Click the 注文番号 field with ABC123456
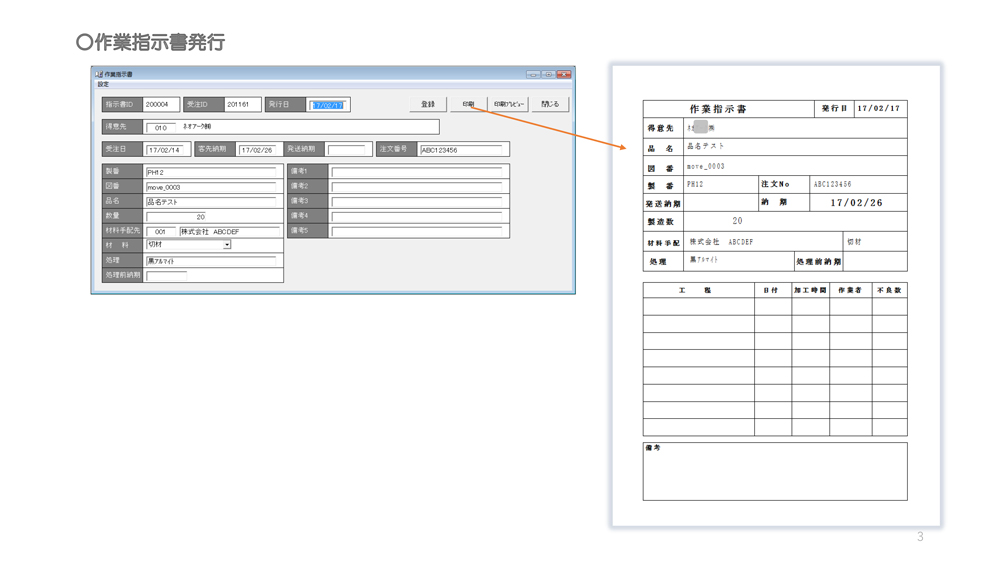 (x=461, y=150)
